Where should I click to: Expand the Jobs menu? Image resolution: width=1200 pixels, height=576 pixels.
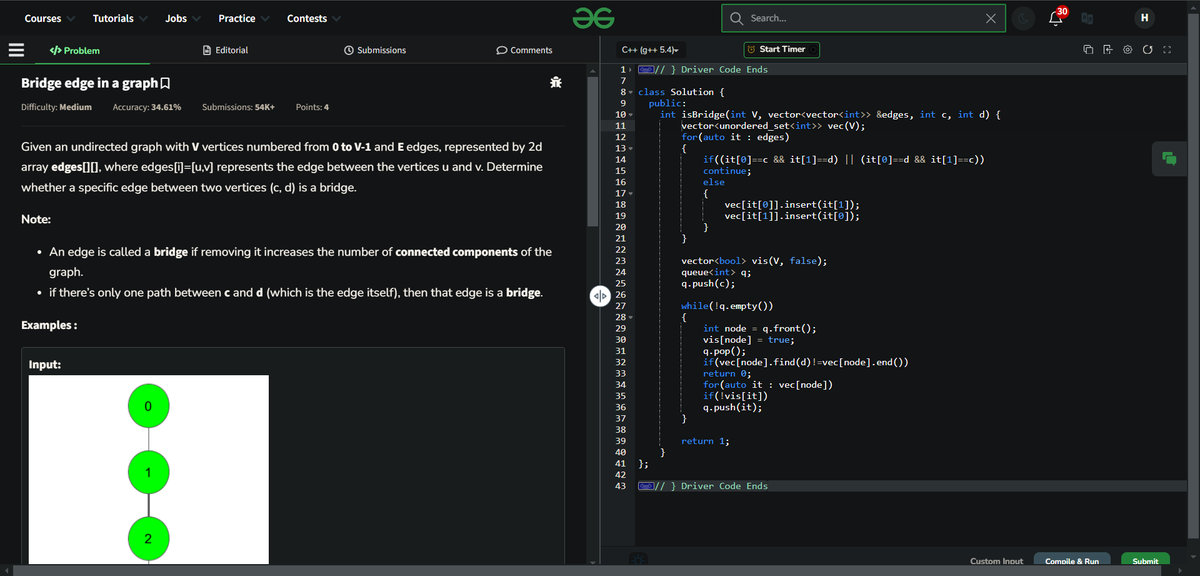point(181,18)
